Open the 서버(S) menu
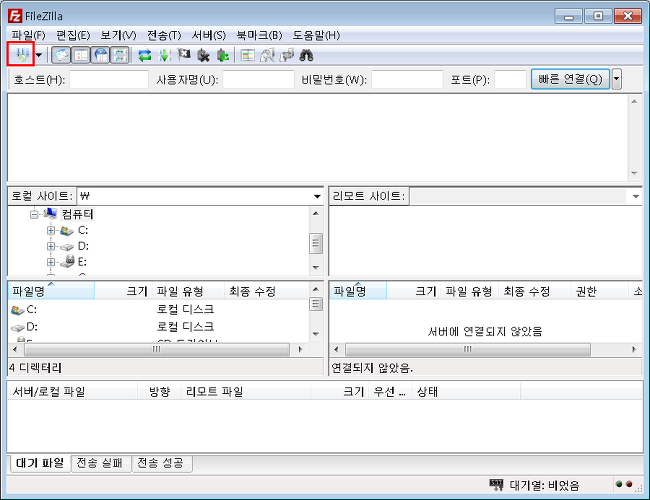 [x=209, y=35]
